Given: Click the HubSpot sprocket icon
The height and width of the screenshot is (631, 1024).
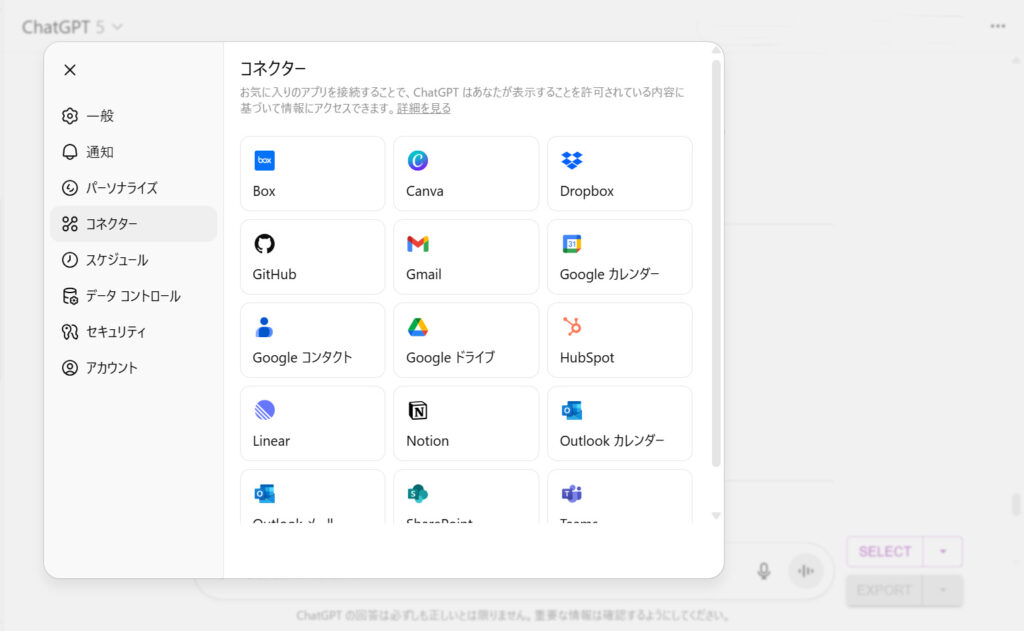Looking at the screenshot, I should point(571,327).
